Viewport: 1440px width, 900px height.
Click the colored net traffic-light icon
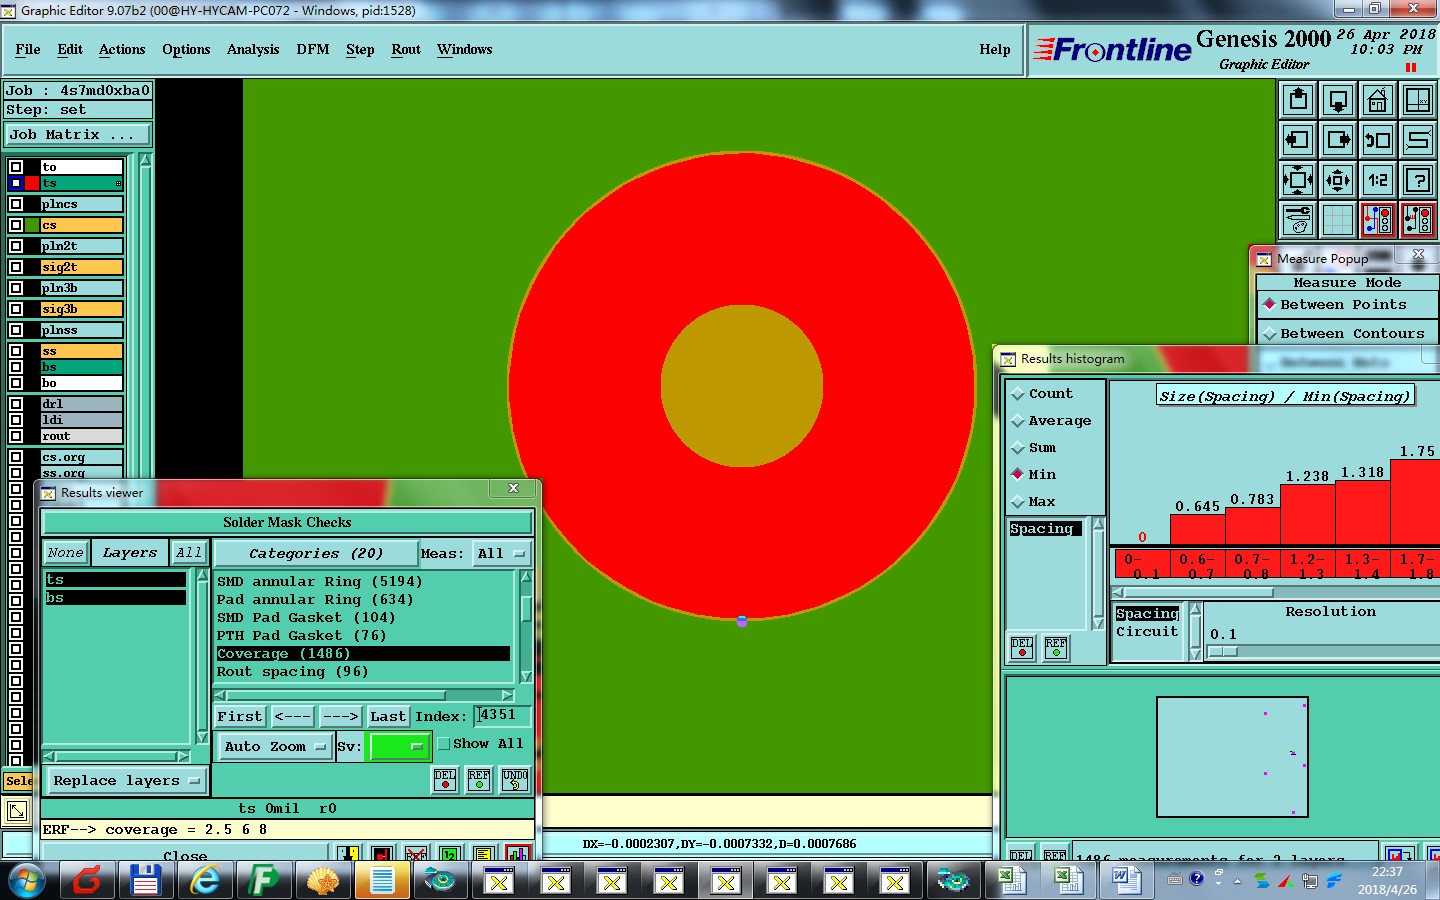pyautogui.click(x=1378, y=219)
